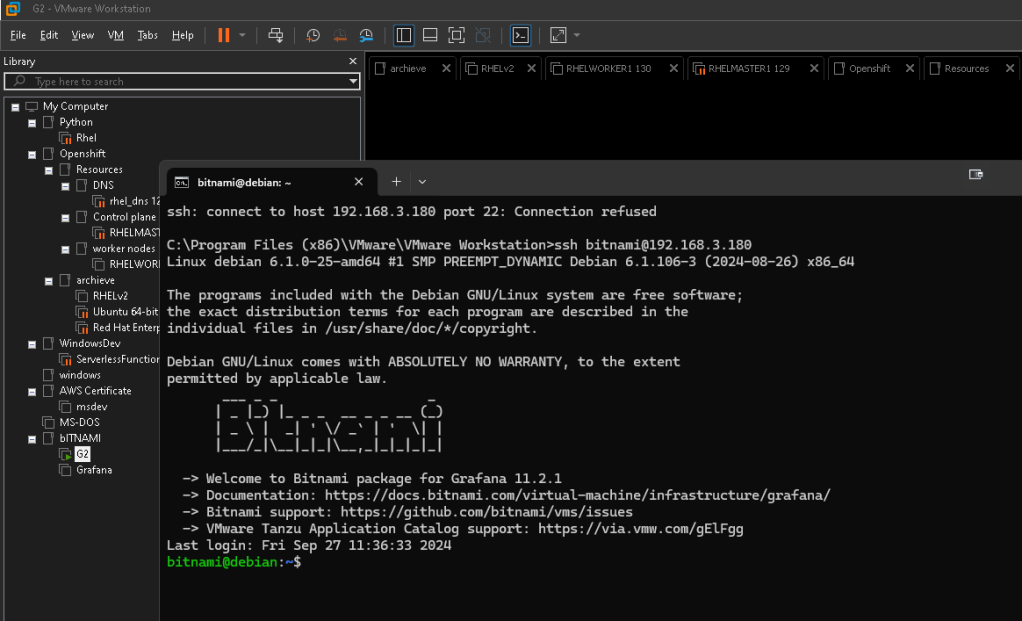Switch to the Openshift tab
1022x621 pixels.
[x=869, y=68]
